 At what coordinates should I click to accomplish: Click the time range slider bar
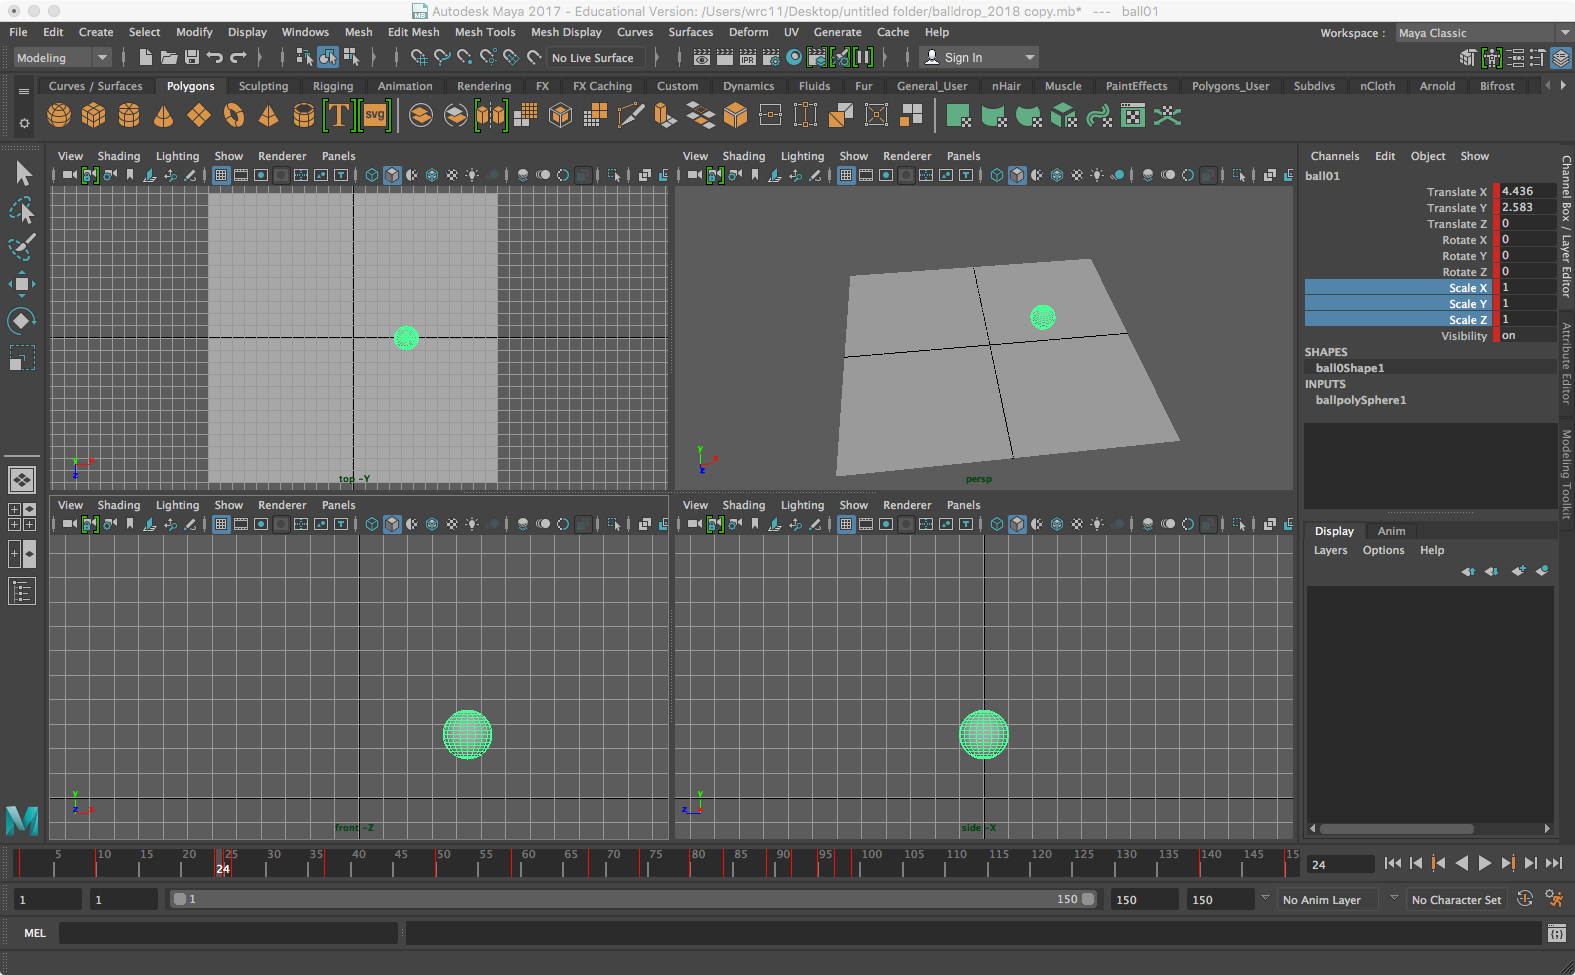tap(632, 899)
